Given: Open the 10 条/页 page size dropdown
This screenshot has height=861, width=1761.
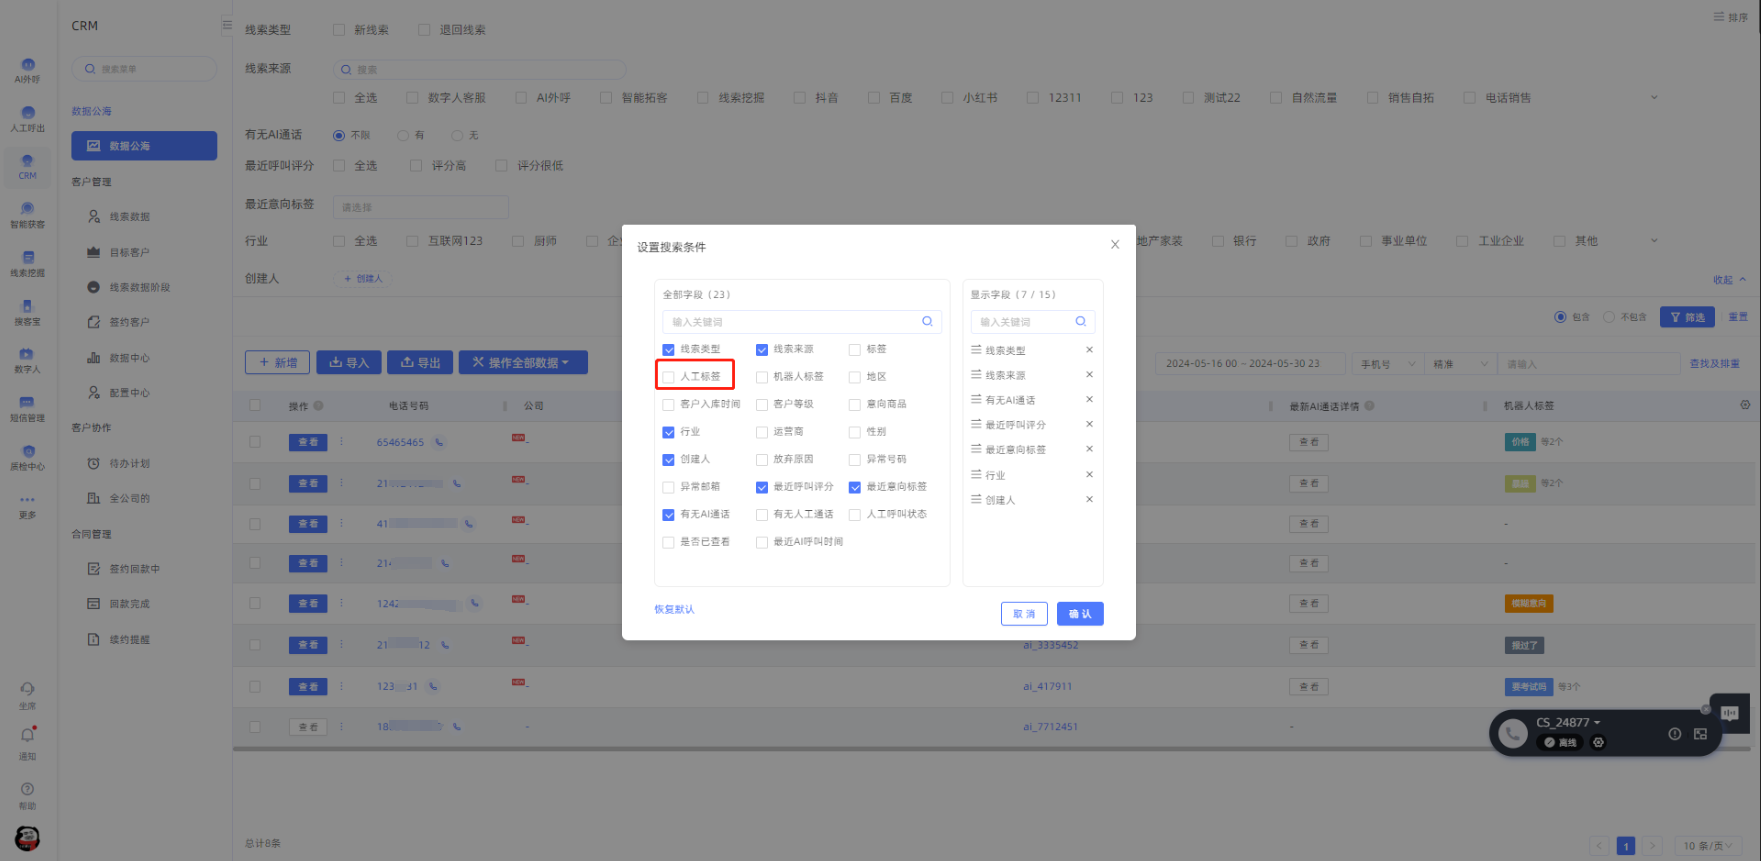Looking at the screenshot, I should (1707, 846).
